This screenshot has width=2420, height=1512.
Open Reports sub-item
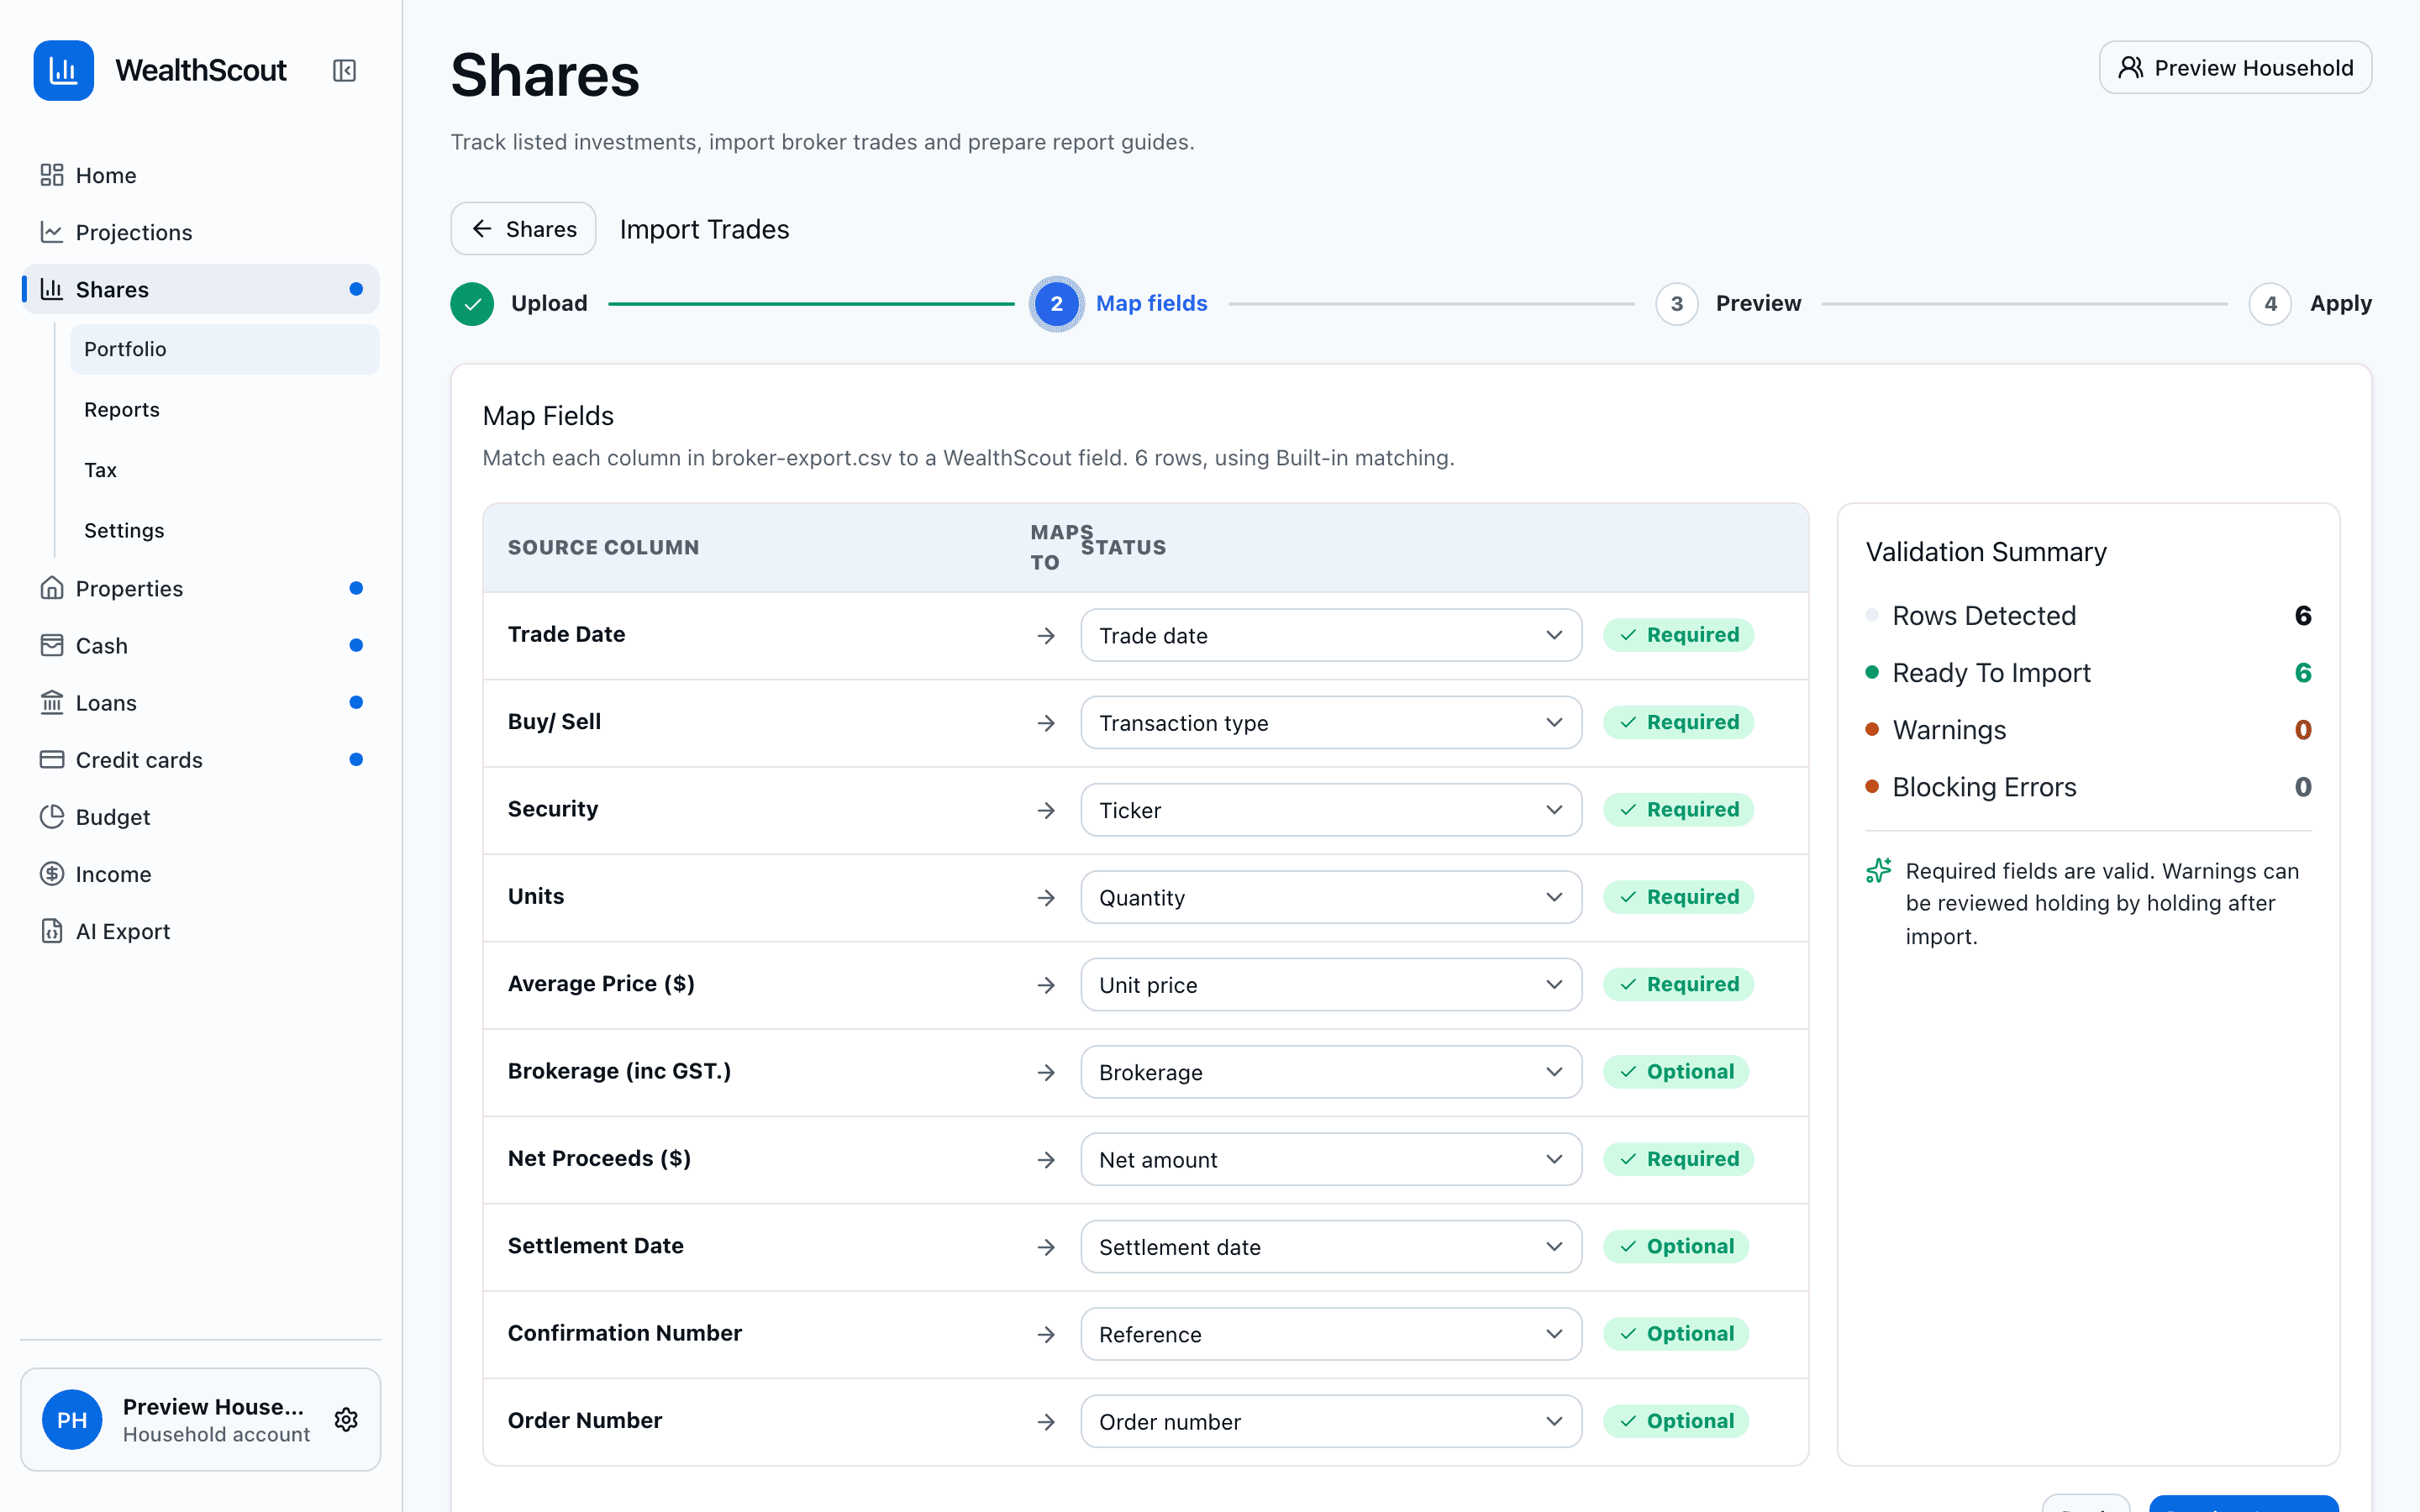[x=225, y=409]
